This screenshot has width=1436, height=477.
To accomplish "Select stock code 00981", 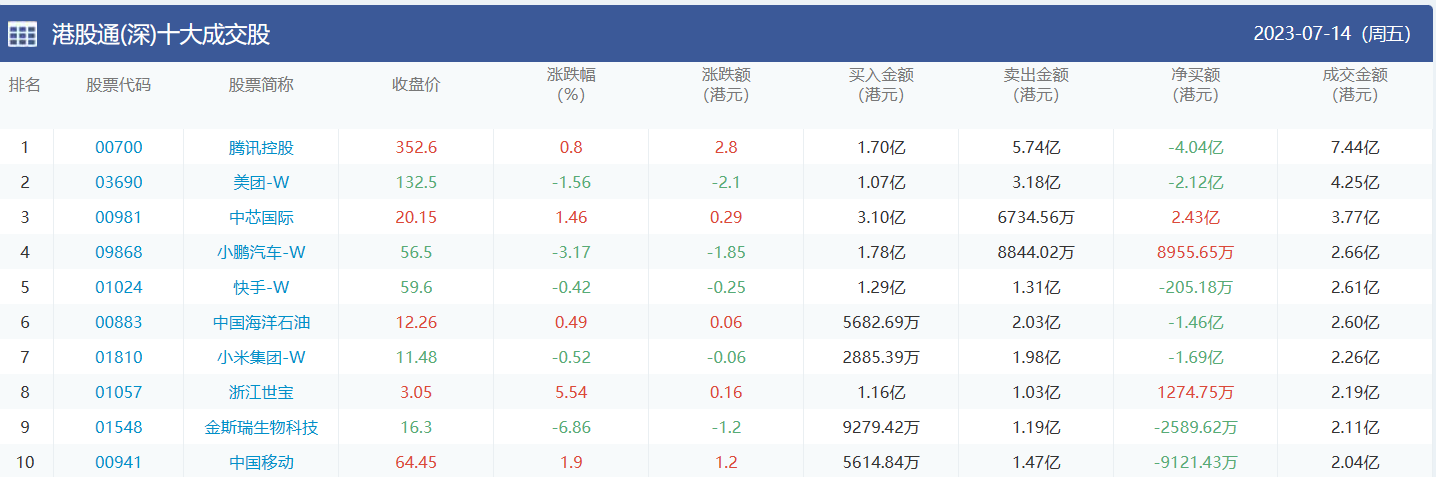I will pos(119,218).
